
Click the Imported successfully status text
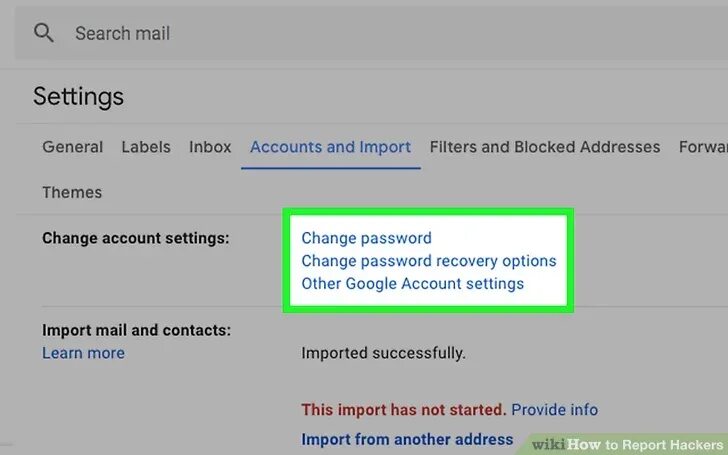coord(383,353)
